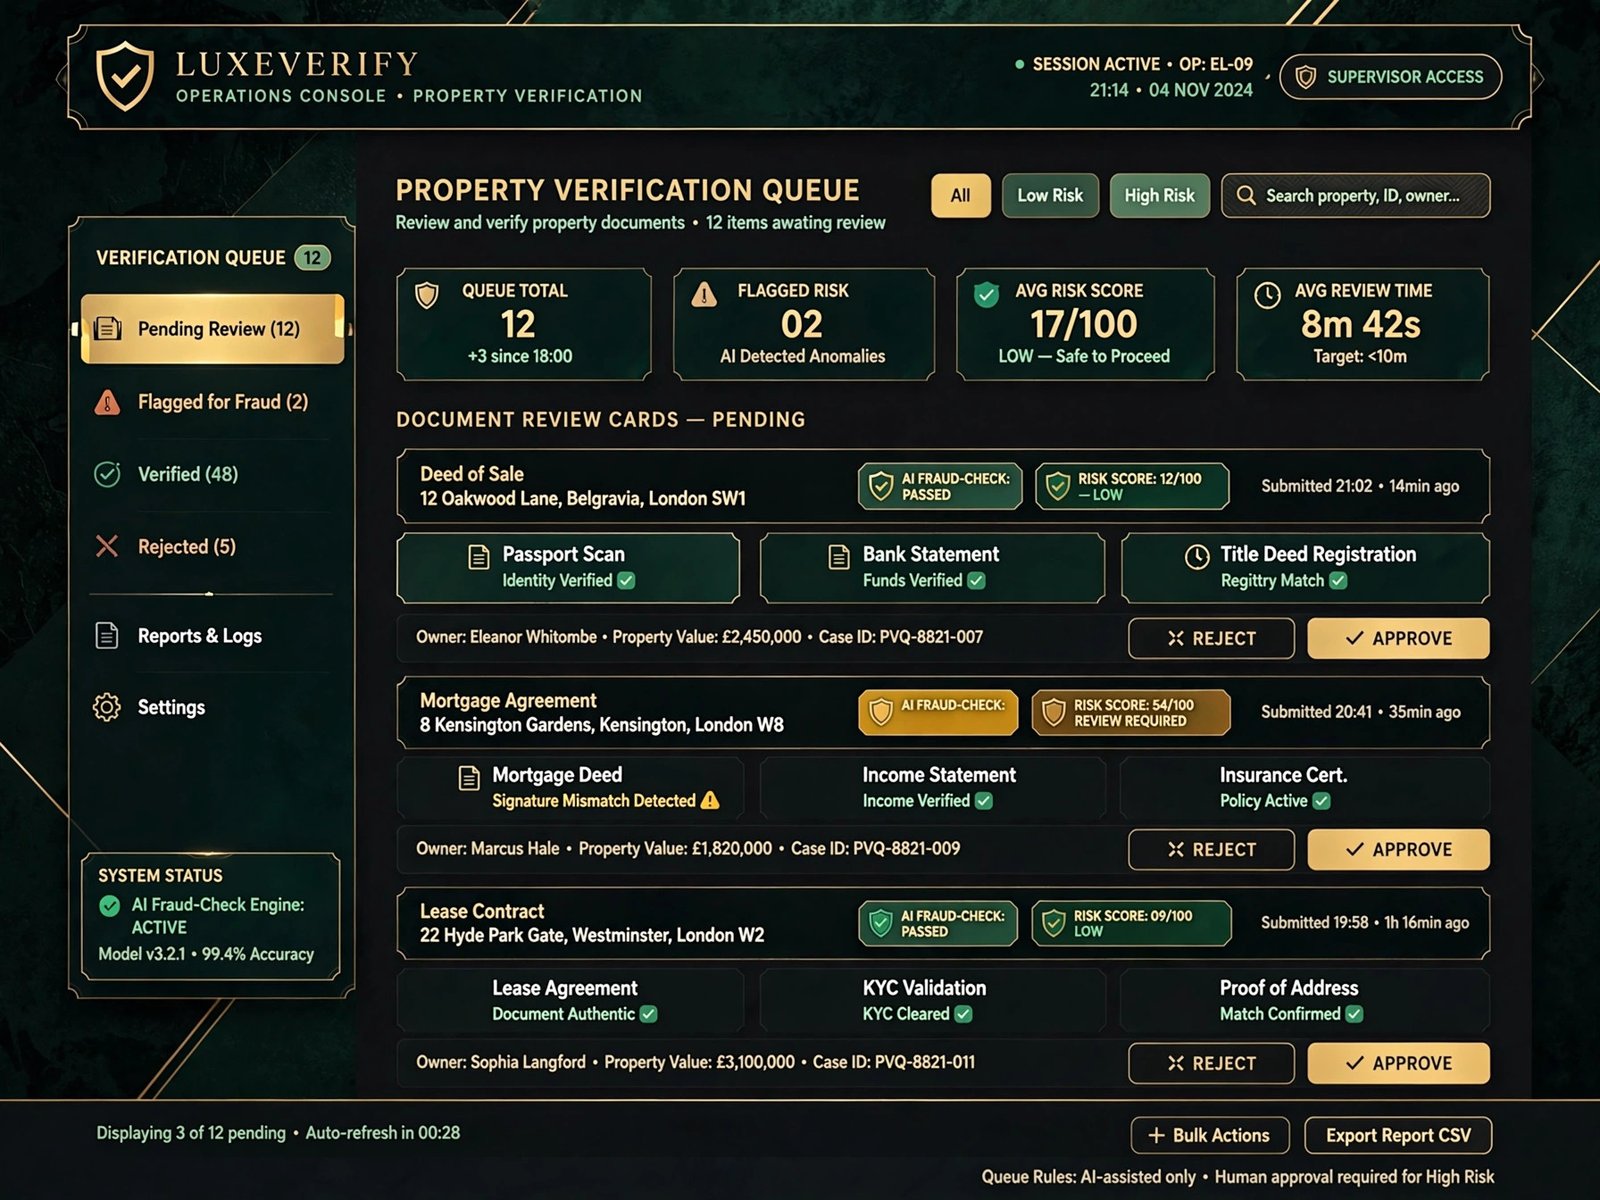This screenshot has width=1600, height=1200.
Task: Click the Rejected X icon in sidebar
Action: (x=107, y=546)
